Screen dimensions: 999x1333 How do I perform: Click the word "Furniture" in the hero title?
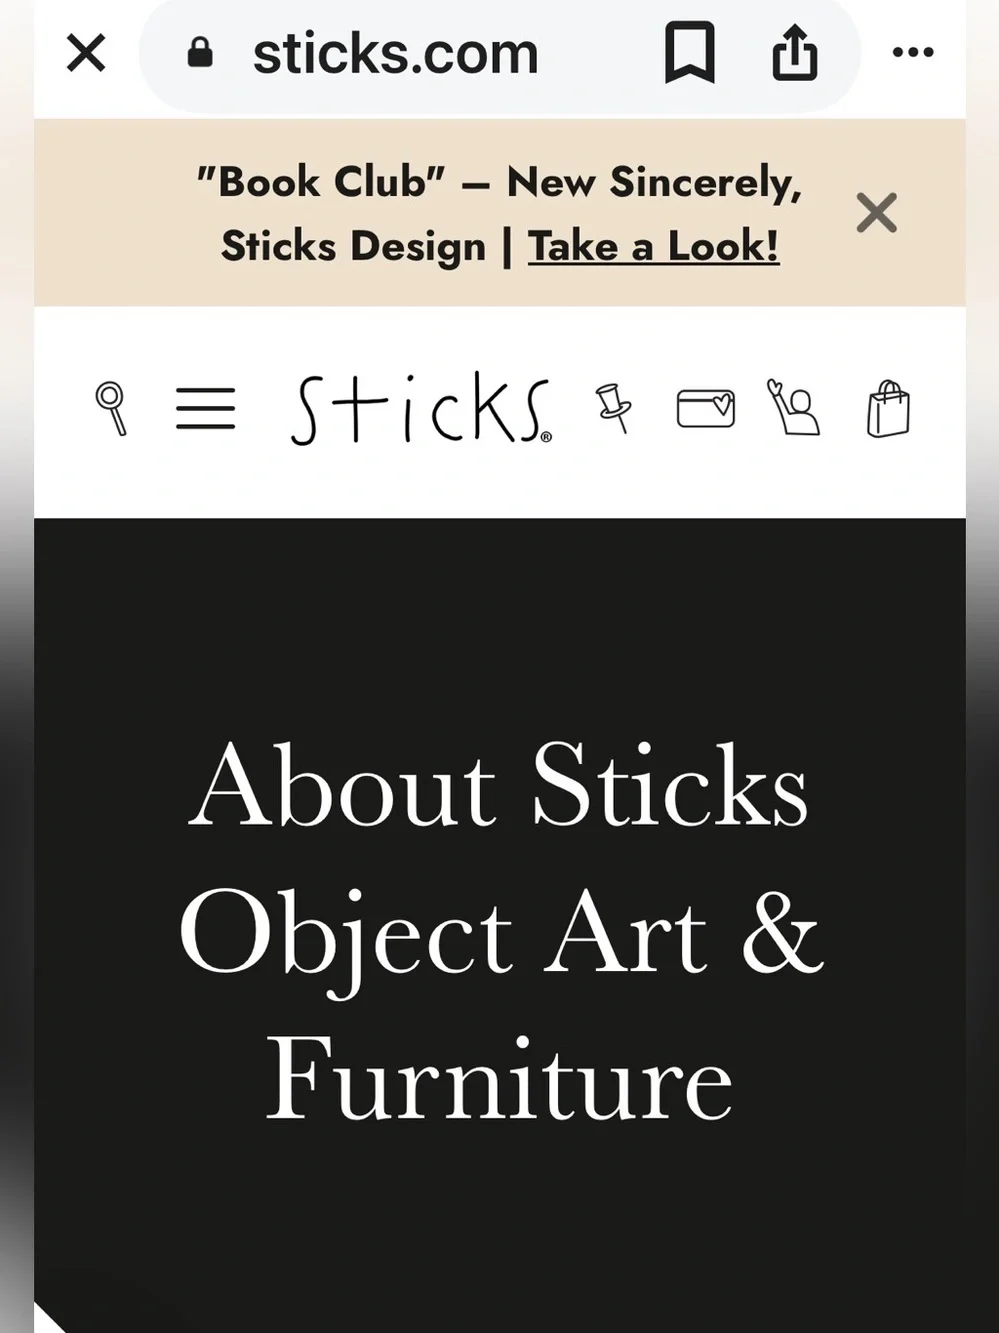tap(499, 1080)
